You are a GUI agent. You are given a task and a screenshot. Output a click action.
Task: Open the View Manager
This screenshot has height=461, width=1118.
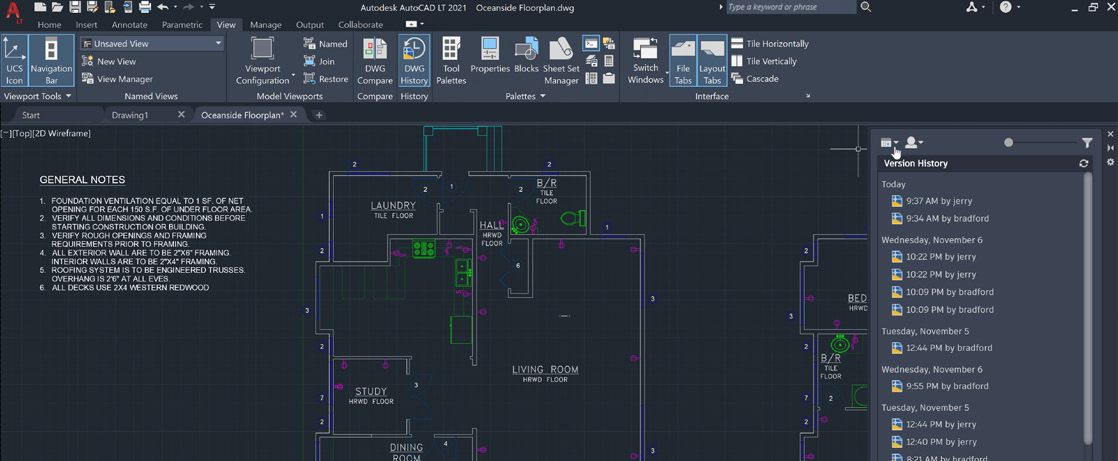pos(118,79)
